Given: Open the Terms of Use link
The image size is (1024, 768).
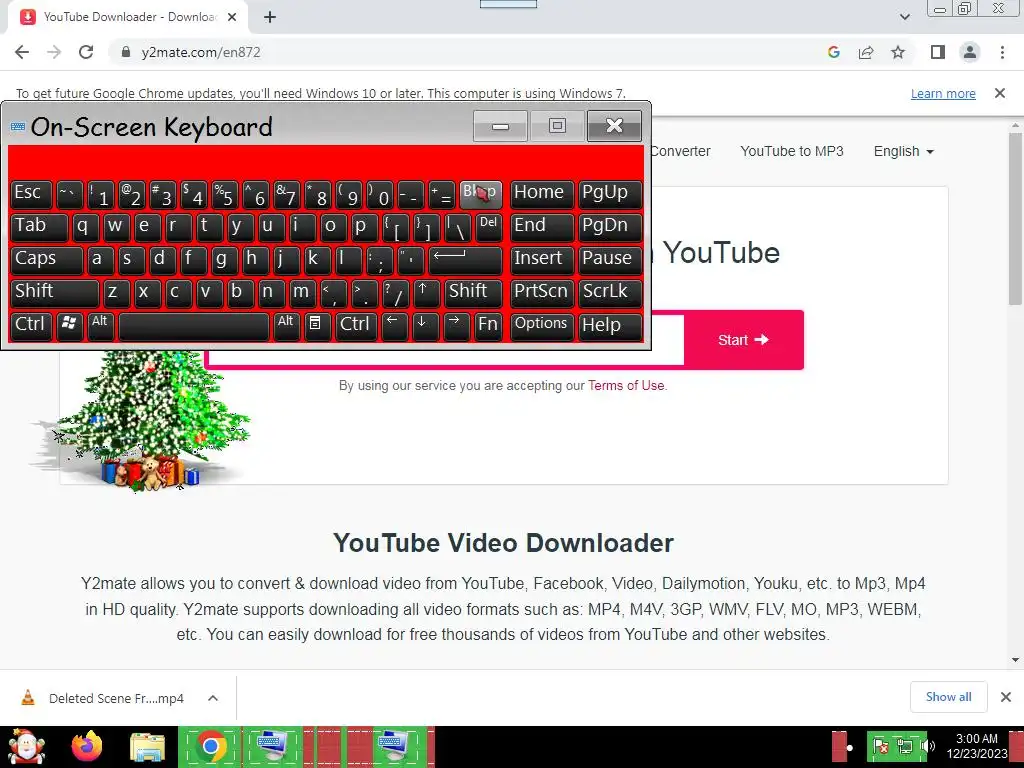Looking at the screenshot, I should coord(626,385).
